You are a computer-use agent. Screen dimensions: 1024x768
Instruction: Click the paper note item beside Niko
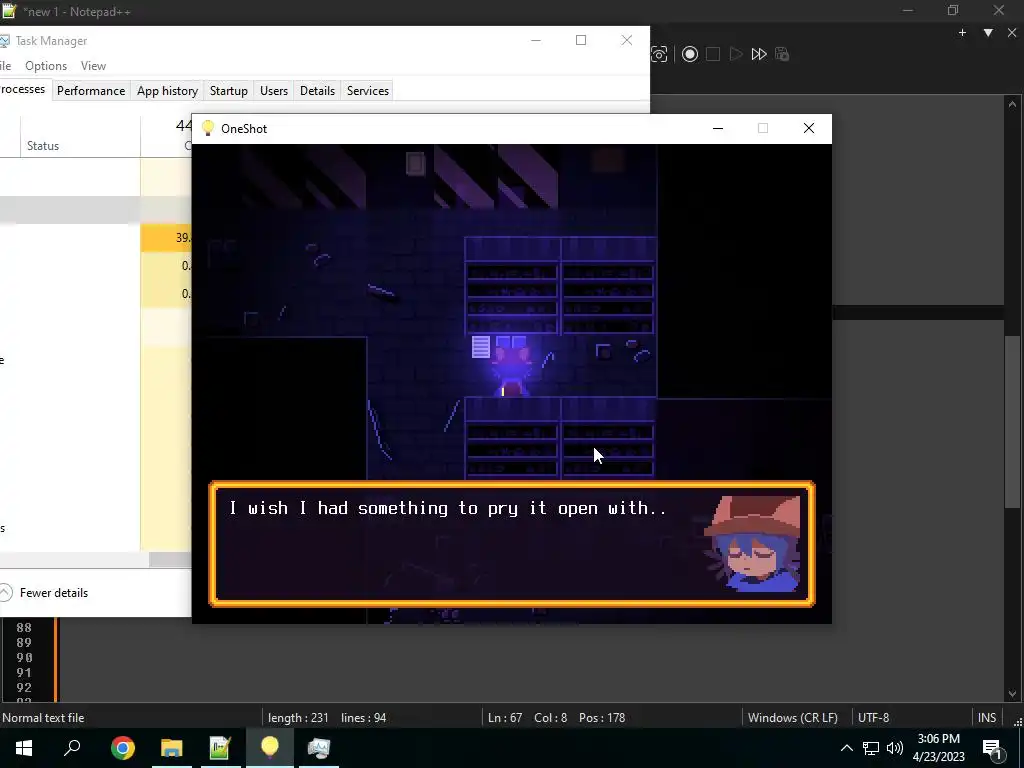(481, 347)
